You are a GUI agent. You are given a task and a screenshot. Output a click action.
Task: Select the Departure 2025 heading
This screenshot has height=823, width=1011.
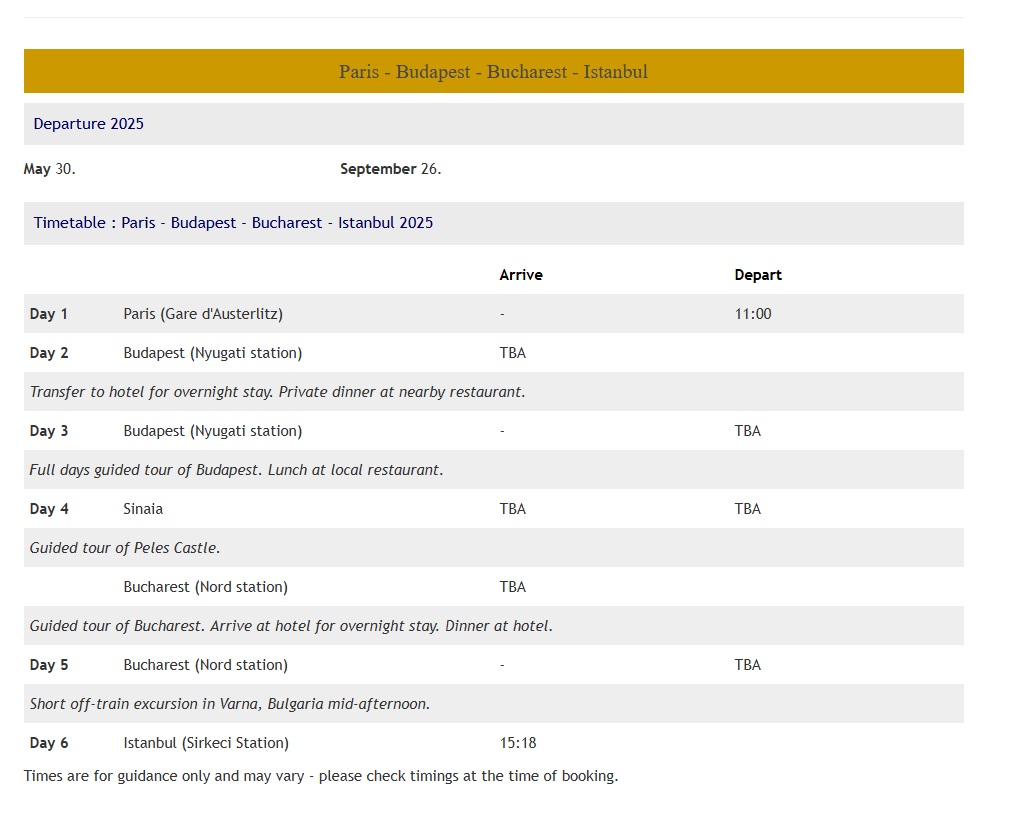point(89,124)
